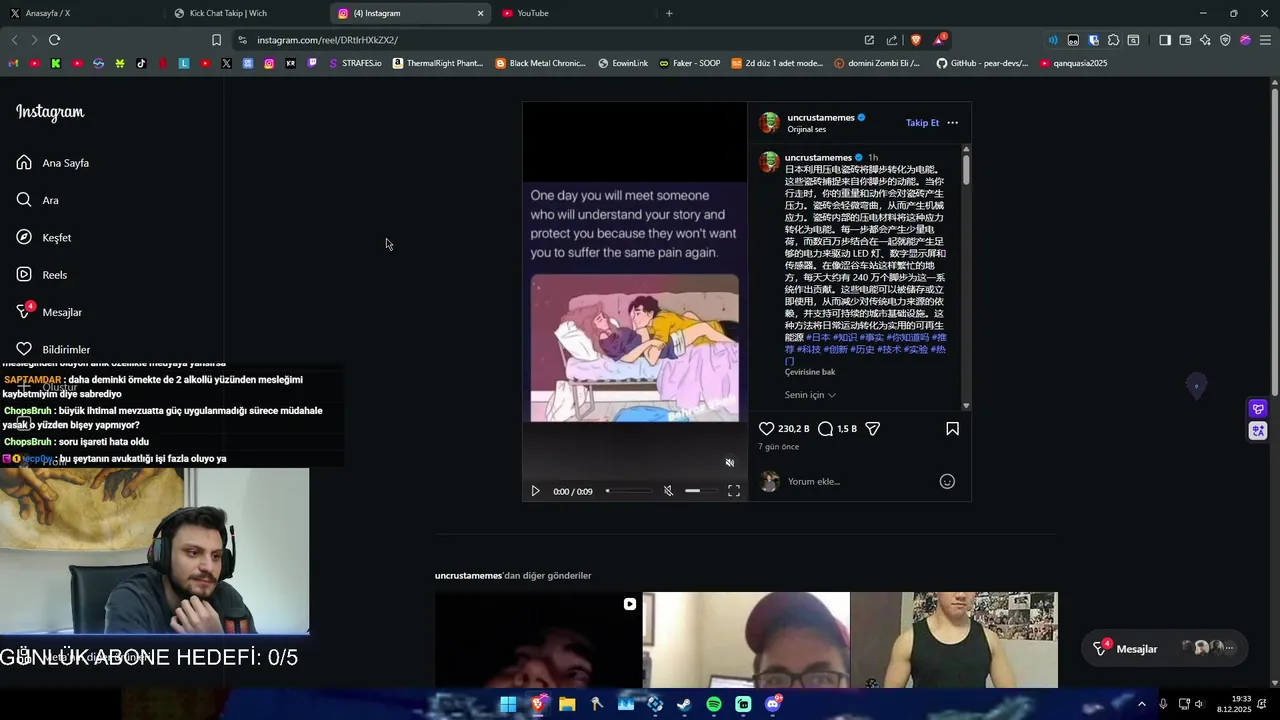
Task: Click Çevirisine bak to translate the caption
Action: pos(810,372)
